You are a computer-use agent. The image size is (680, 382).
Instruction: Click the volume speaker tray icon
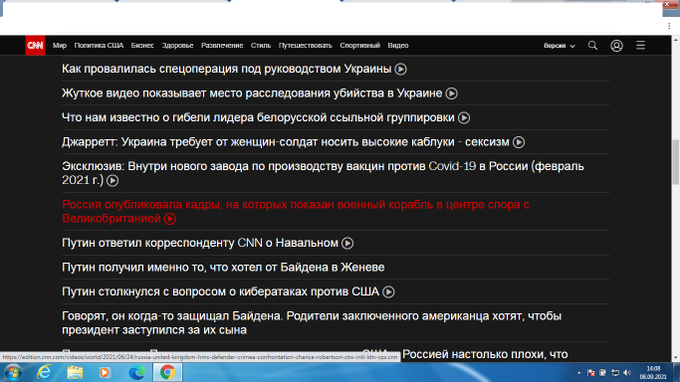pos(627,373)
